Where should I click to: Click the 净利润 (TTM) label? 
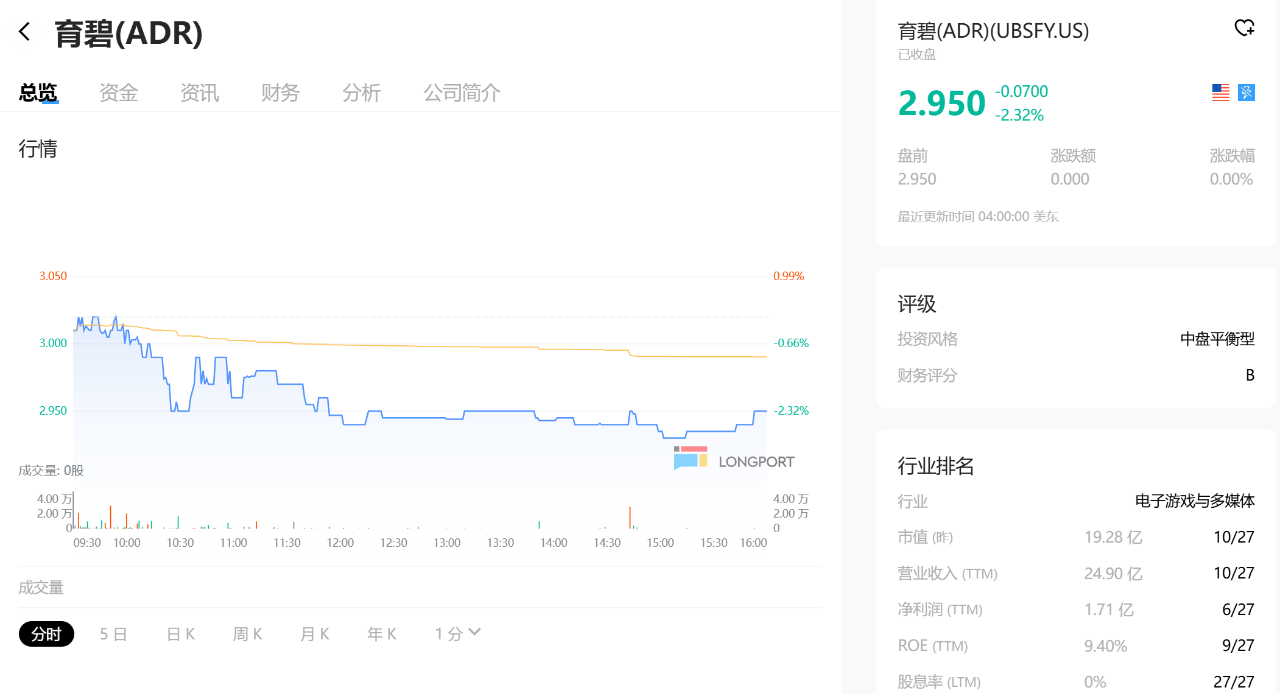pyautogui.click(x=940, y=610)
